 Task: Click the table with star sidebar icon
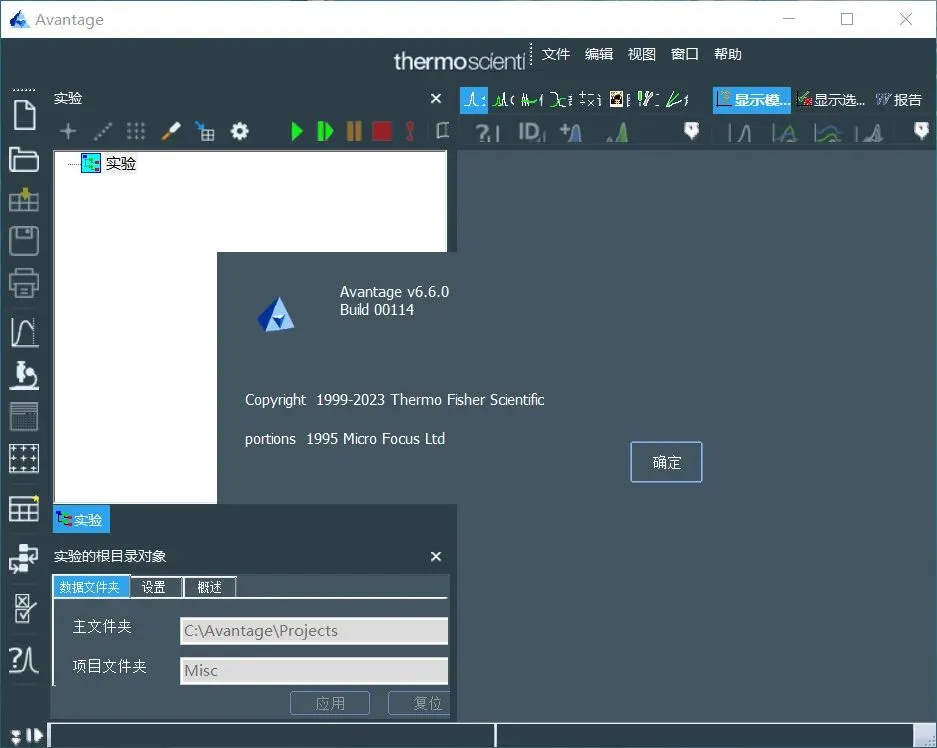click(x=24, y=508)
